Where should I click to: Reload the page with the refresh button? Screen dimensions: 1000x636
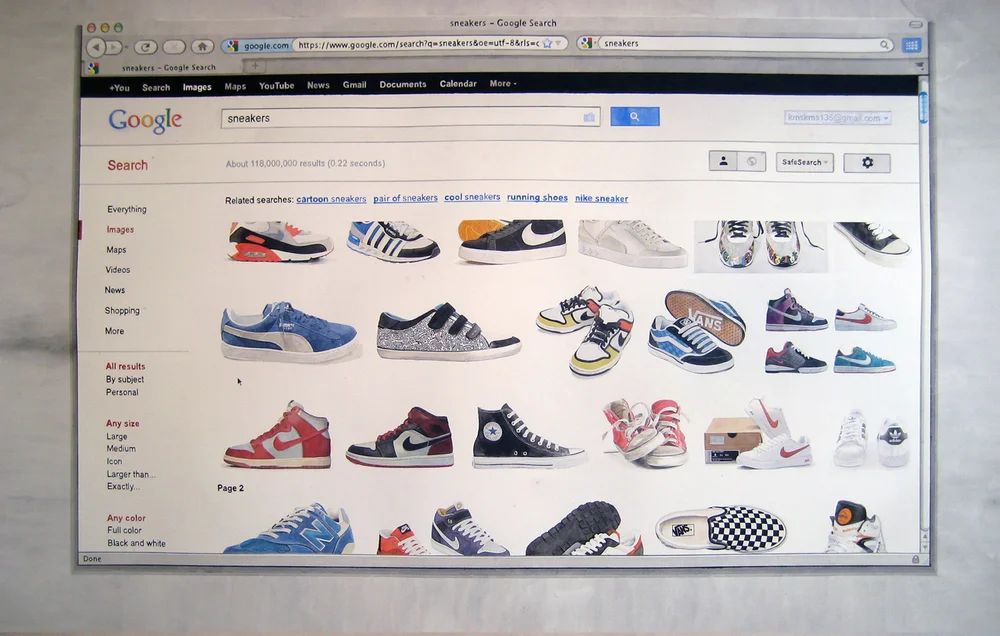[146, 47]
